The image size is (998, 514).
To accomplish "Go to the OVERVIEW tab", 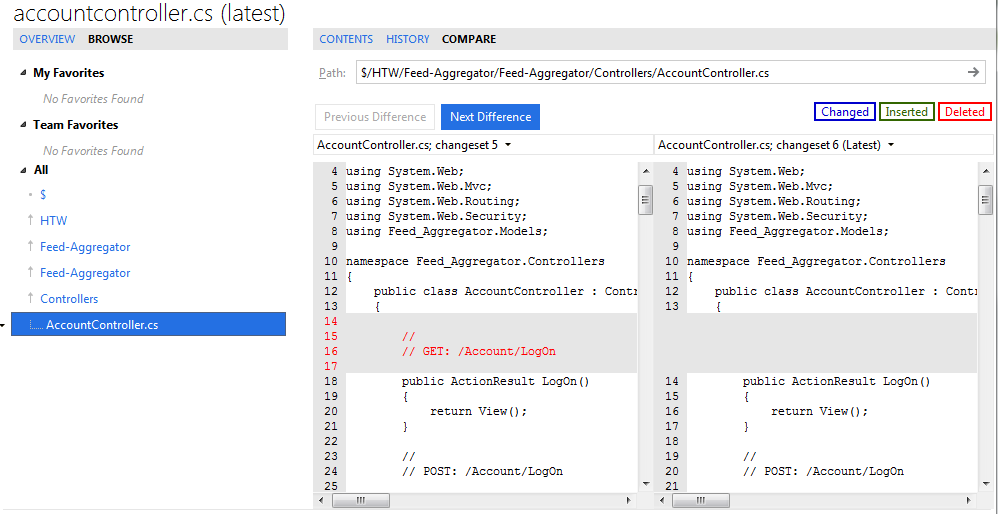I will coord(47,39).
